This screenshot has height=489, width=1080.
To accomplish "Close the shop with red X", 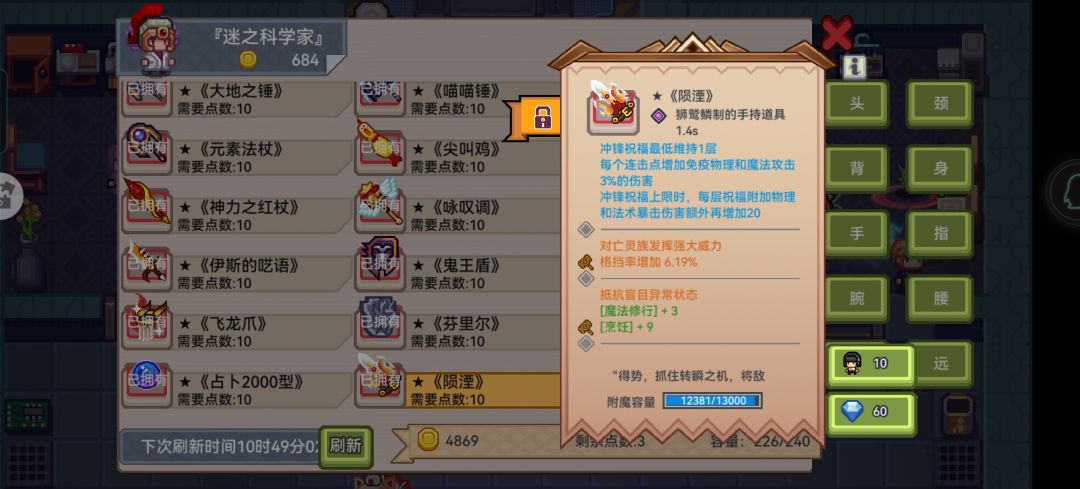I will 837,33.
